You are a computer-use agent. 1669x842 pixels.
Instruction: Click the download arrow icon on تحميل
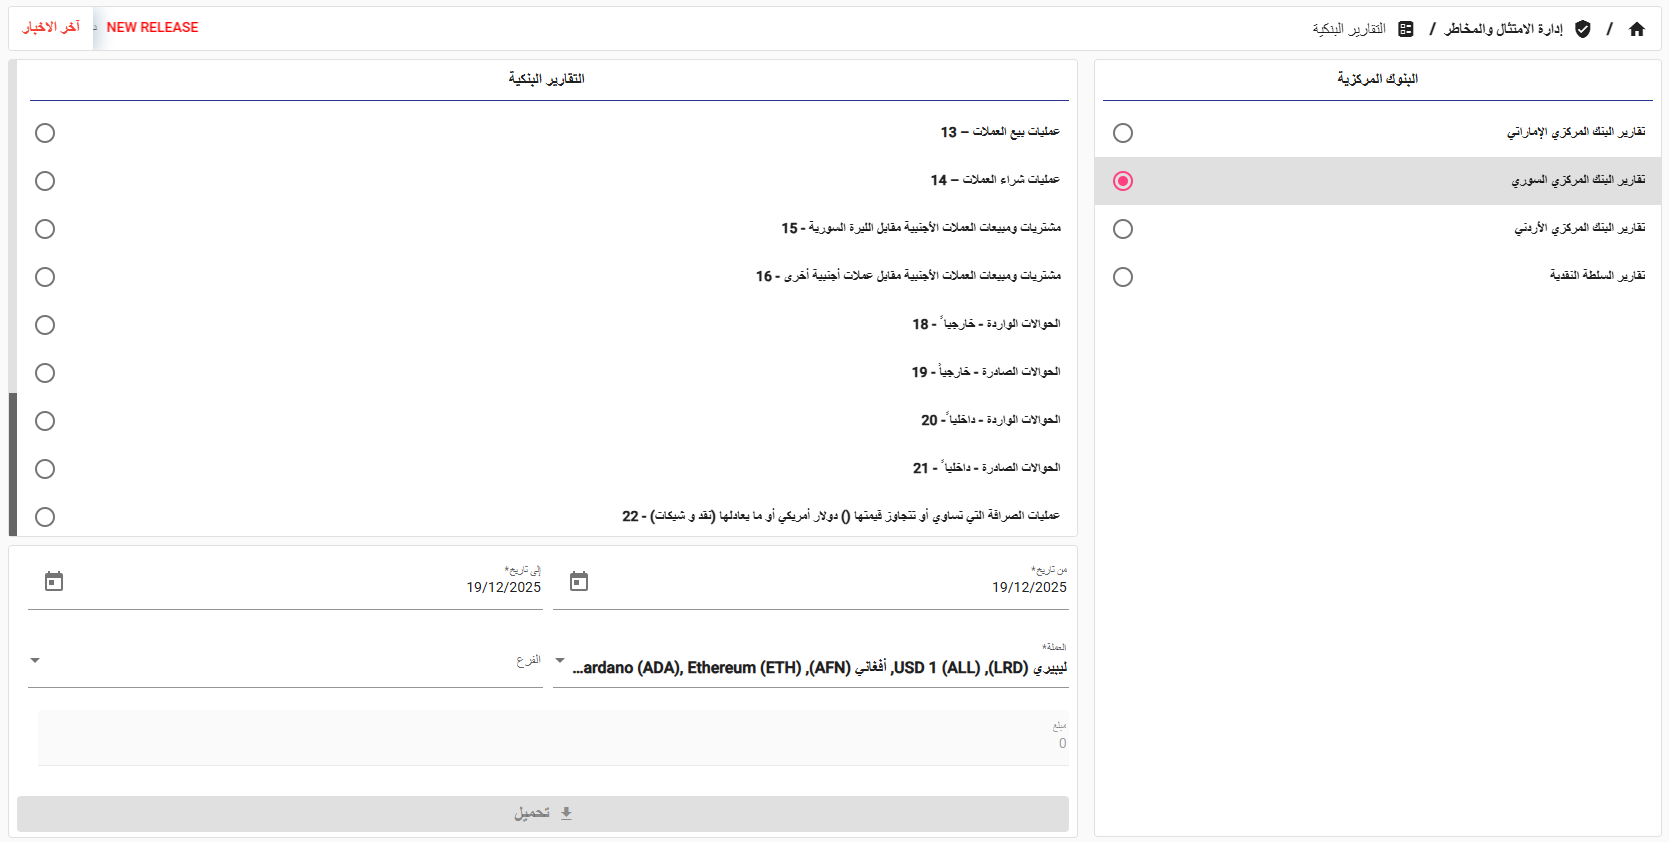point(566,813)
